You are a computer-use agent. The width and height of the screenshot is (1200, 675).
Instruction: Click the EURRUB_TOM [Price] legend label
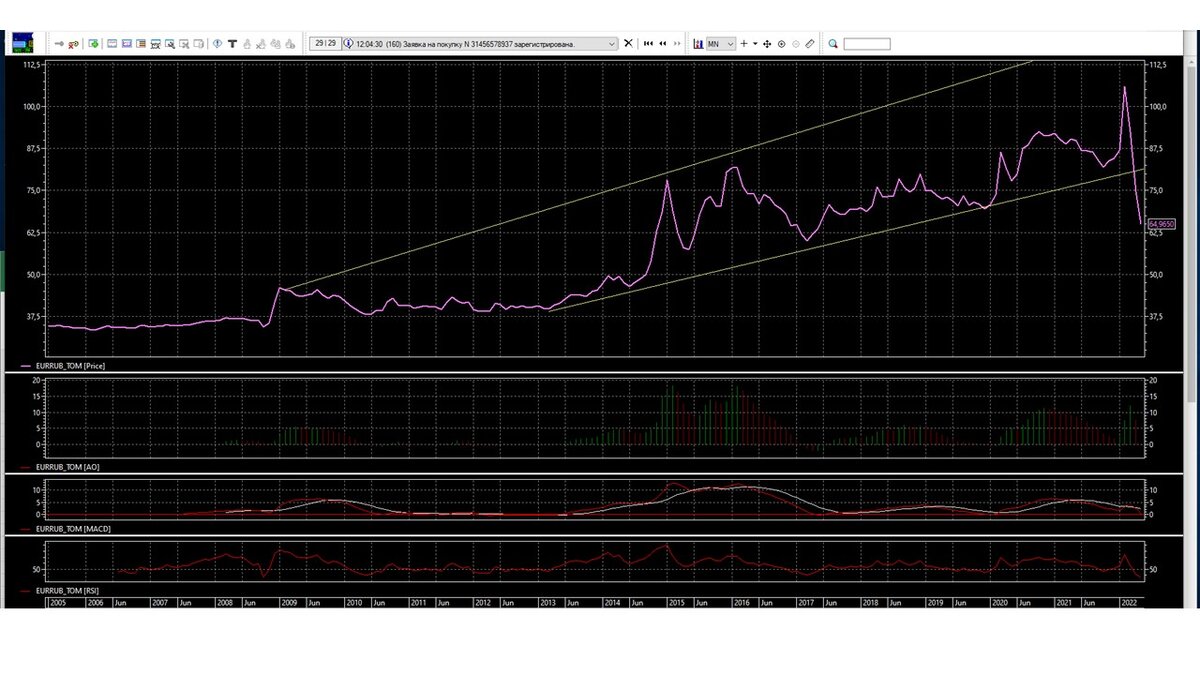(x=70, y=367)
